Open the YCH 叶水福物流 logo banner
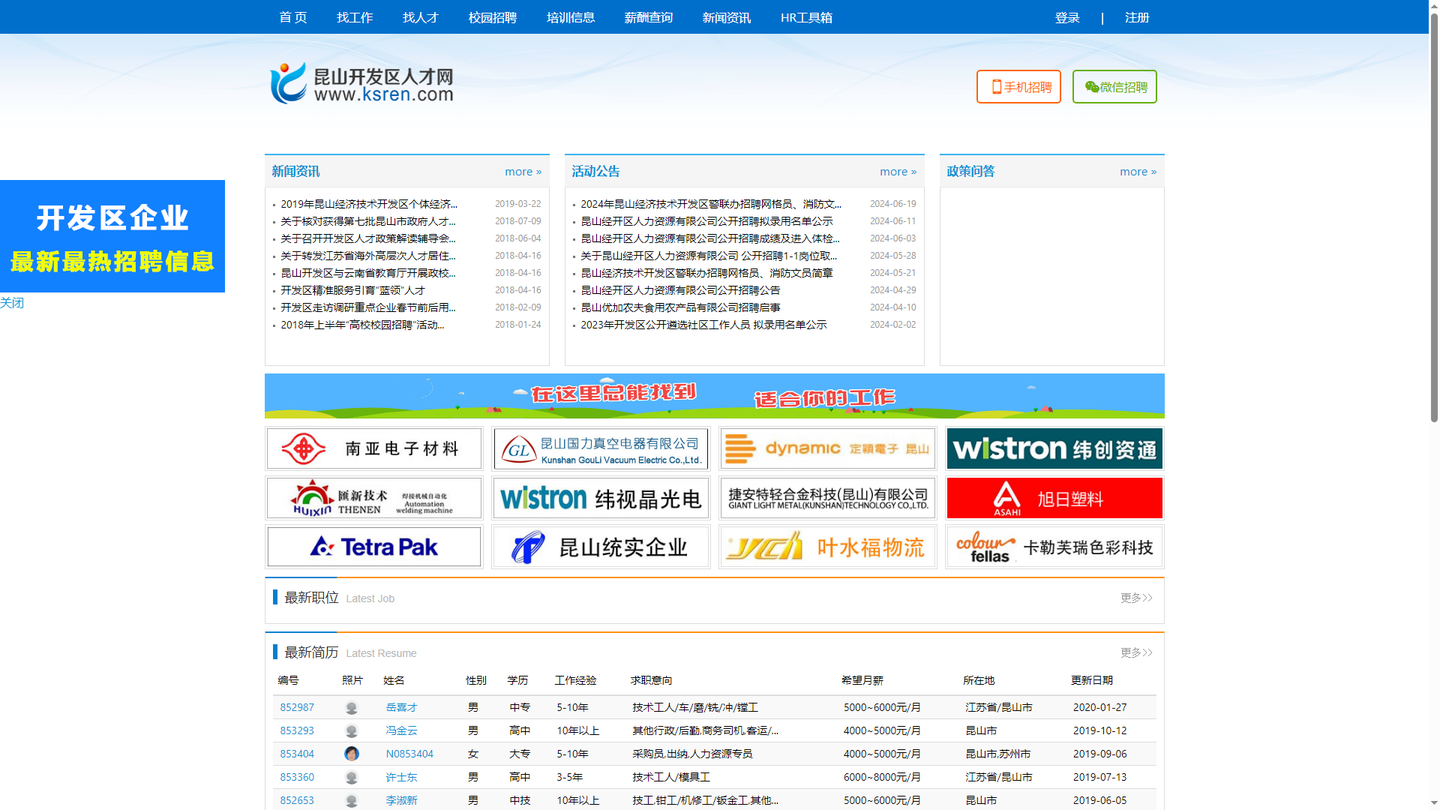This screenshot has width=1440, height=810. pyautogui.click(x=828, y=547)
